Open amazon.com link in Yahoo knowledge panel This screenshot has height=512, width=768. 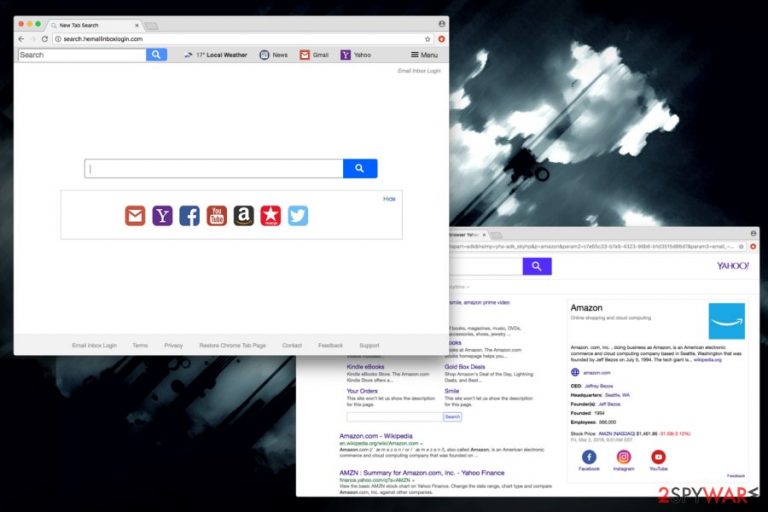(597, 373)
